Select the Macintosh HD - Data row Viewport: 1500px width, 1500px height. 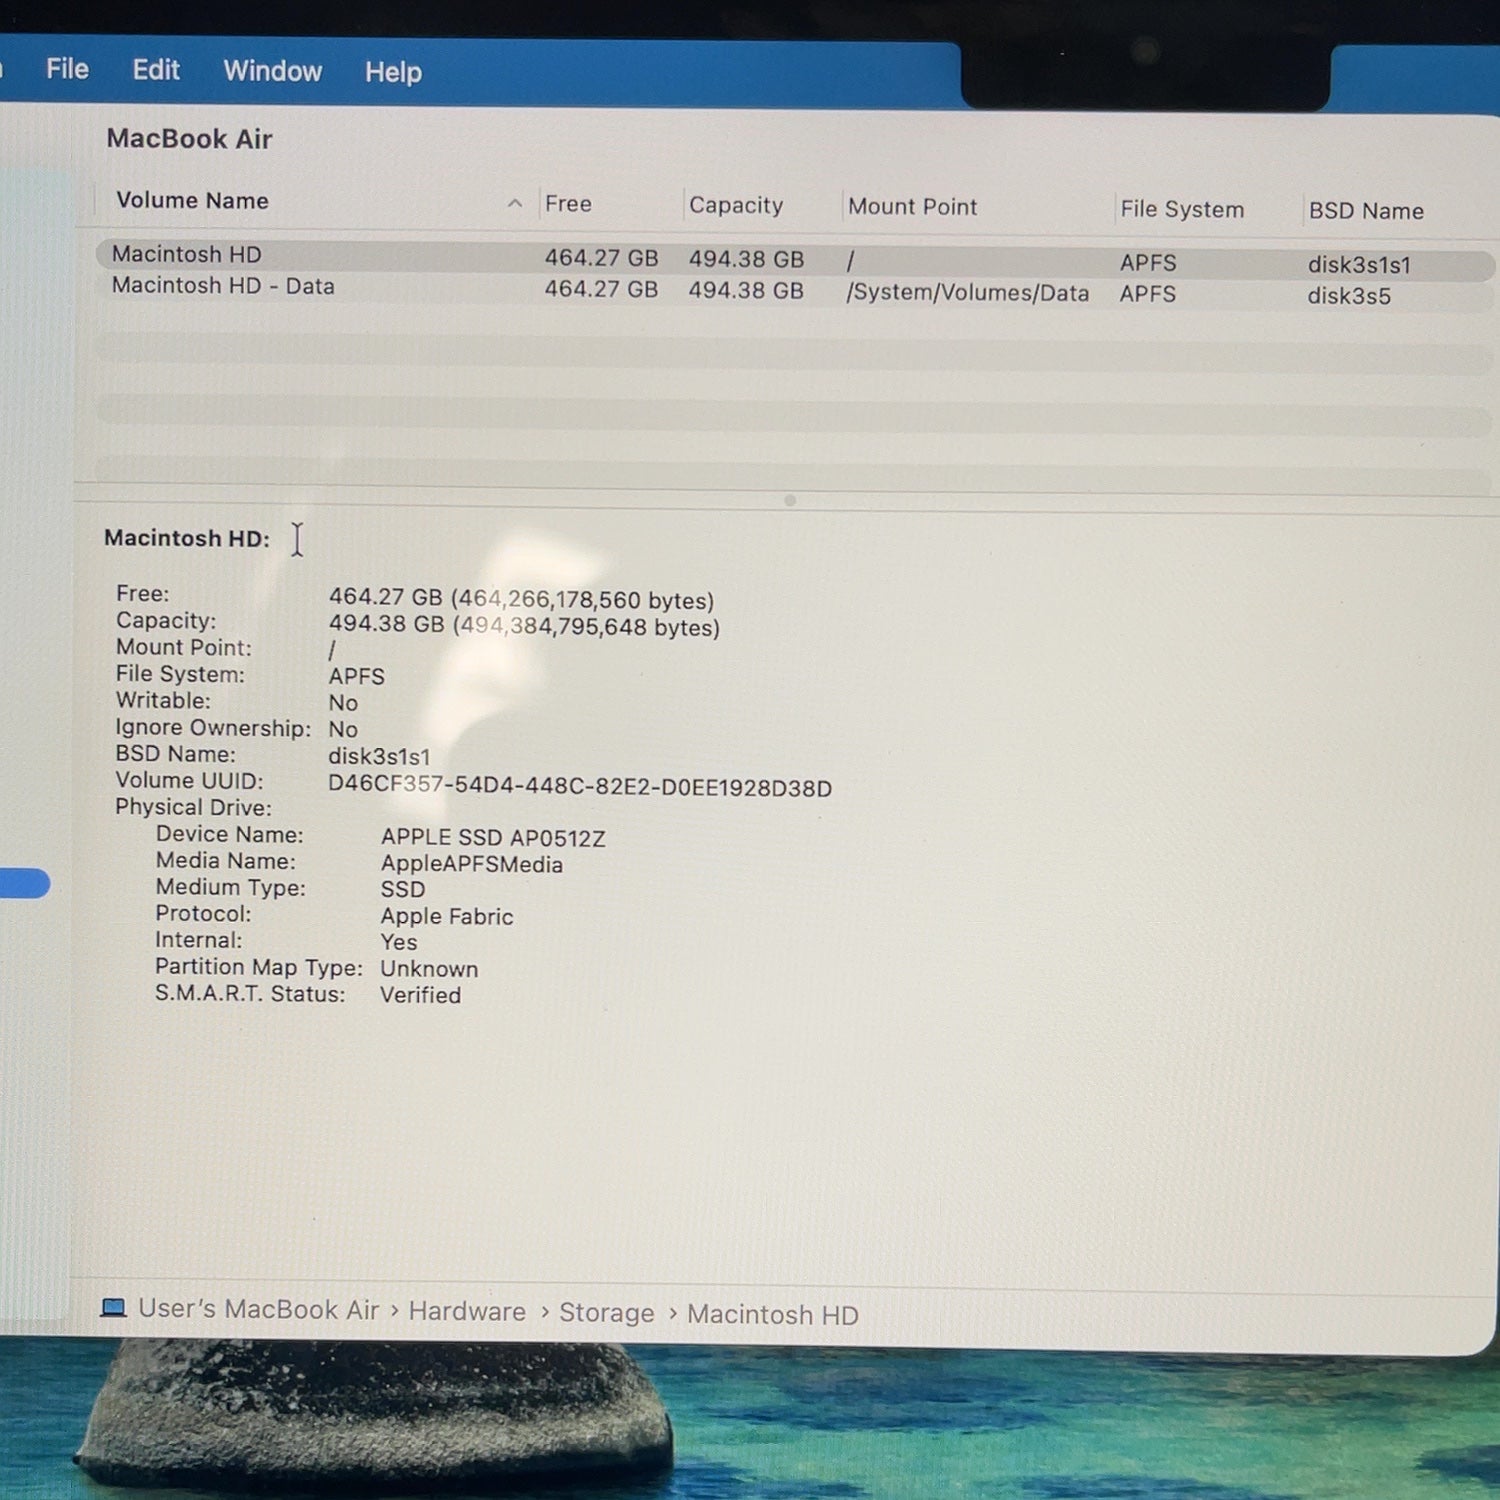pos(795,290)
